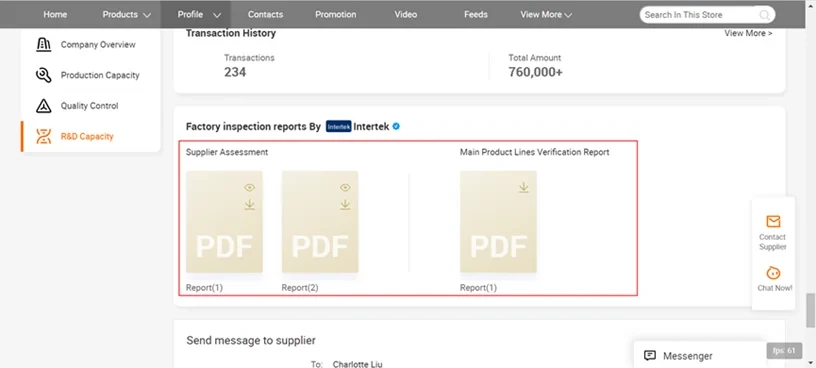Preview Supplier Assessment Report(1) with eye icon

point(250,187)
